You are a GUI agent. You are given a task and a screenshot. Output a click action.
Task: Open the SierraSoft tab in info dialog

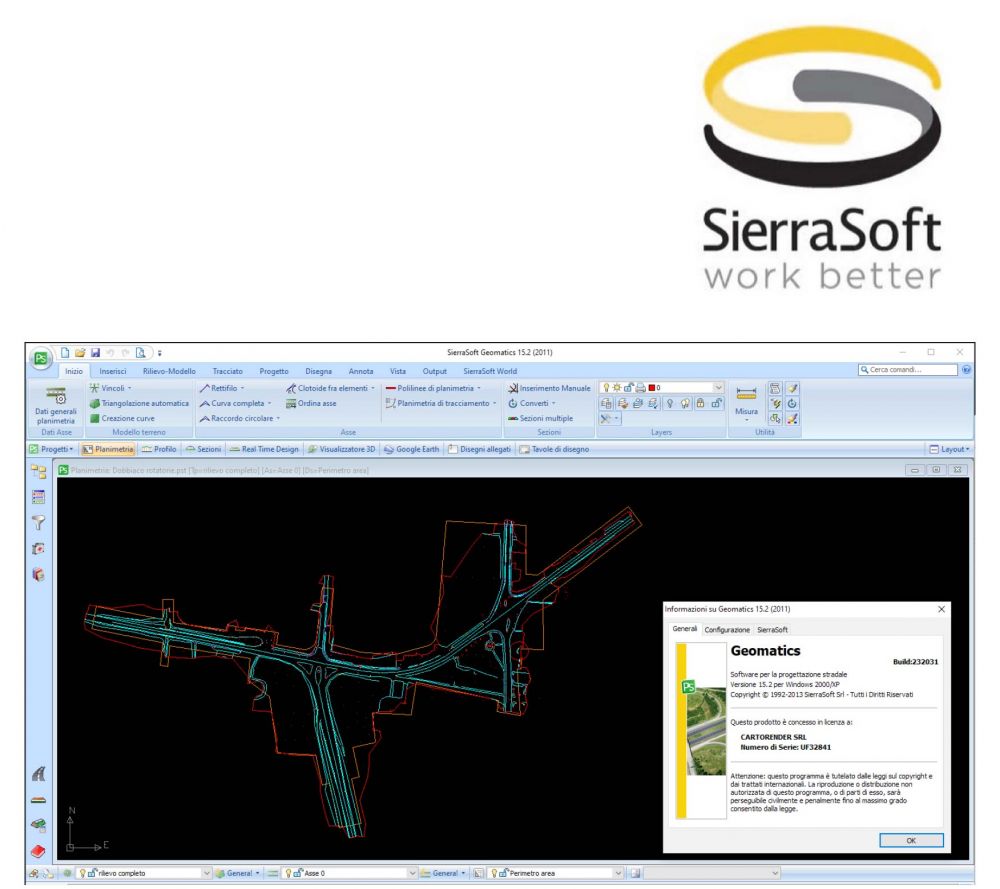[x=772, y=629]
